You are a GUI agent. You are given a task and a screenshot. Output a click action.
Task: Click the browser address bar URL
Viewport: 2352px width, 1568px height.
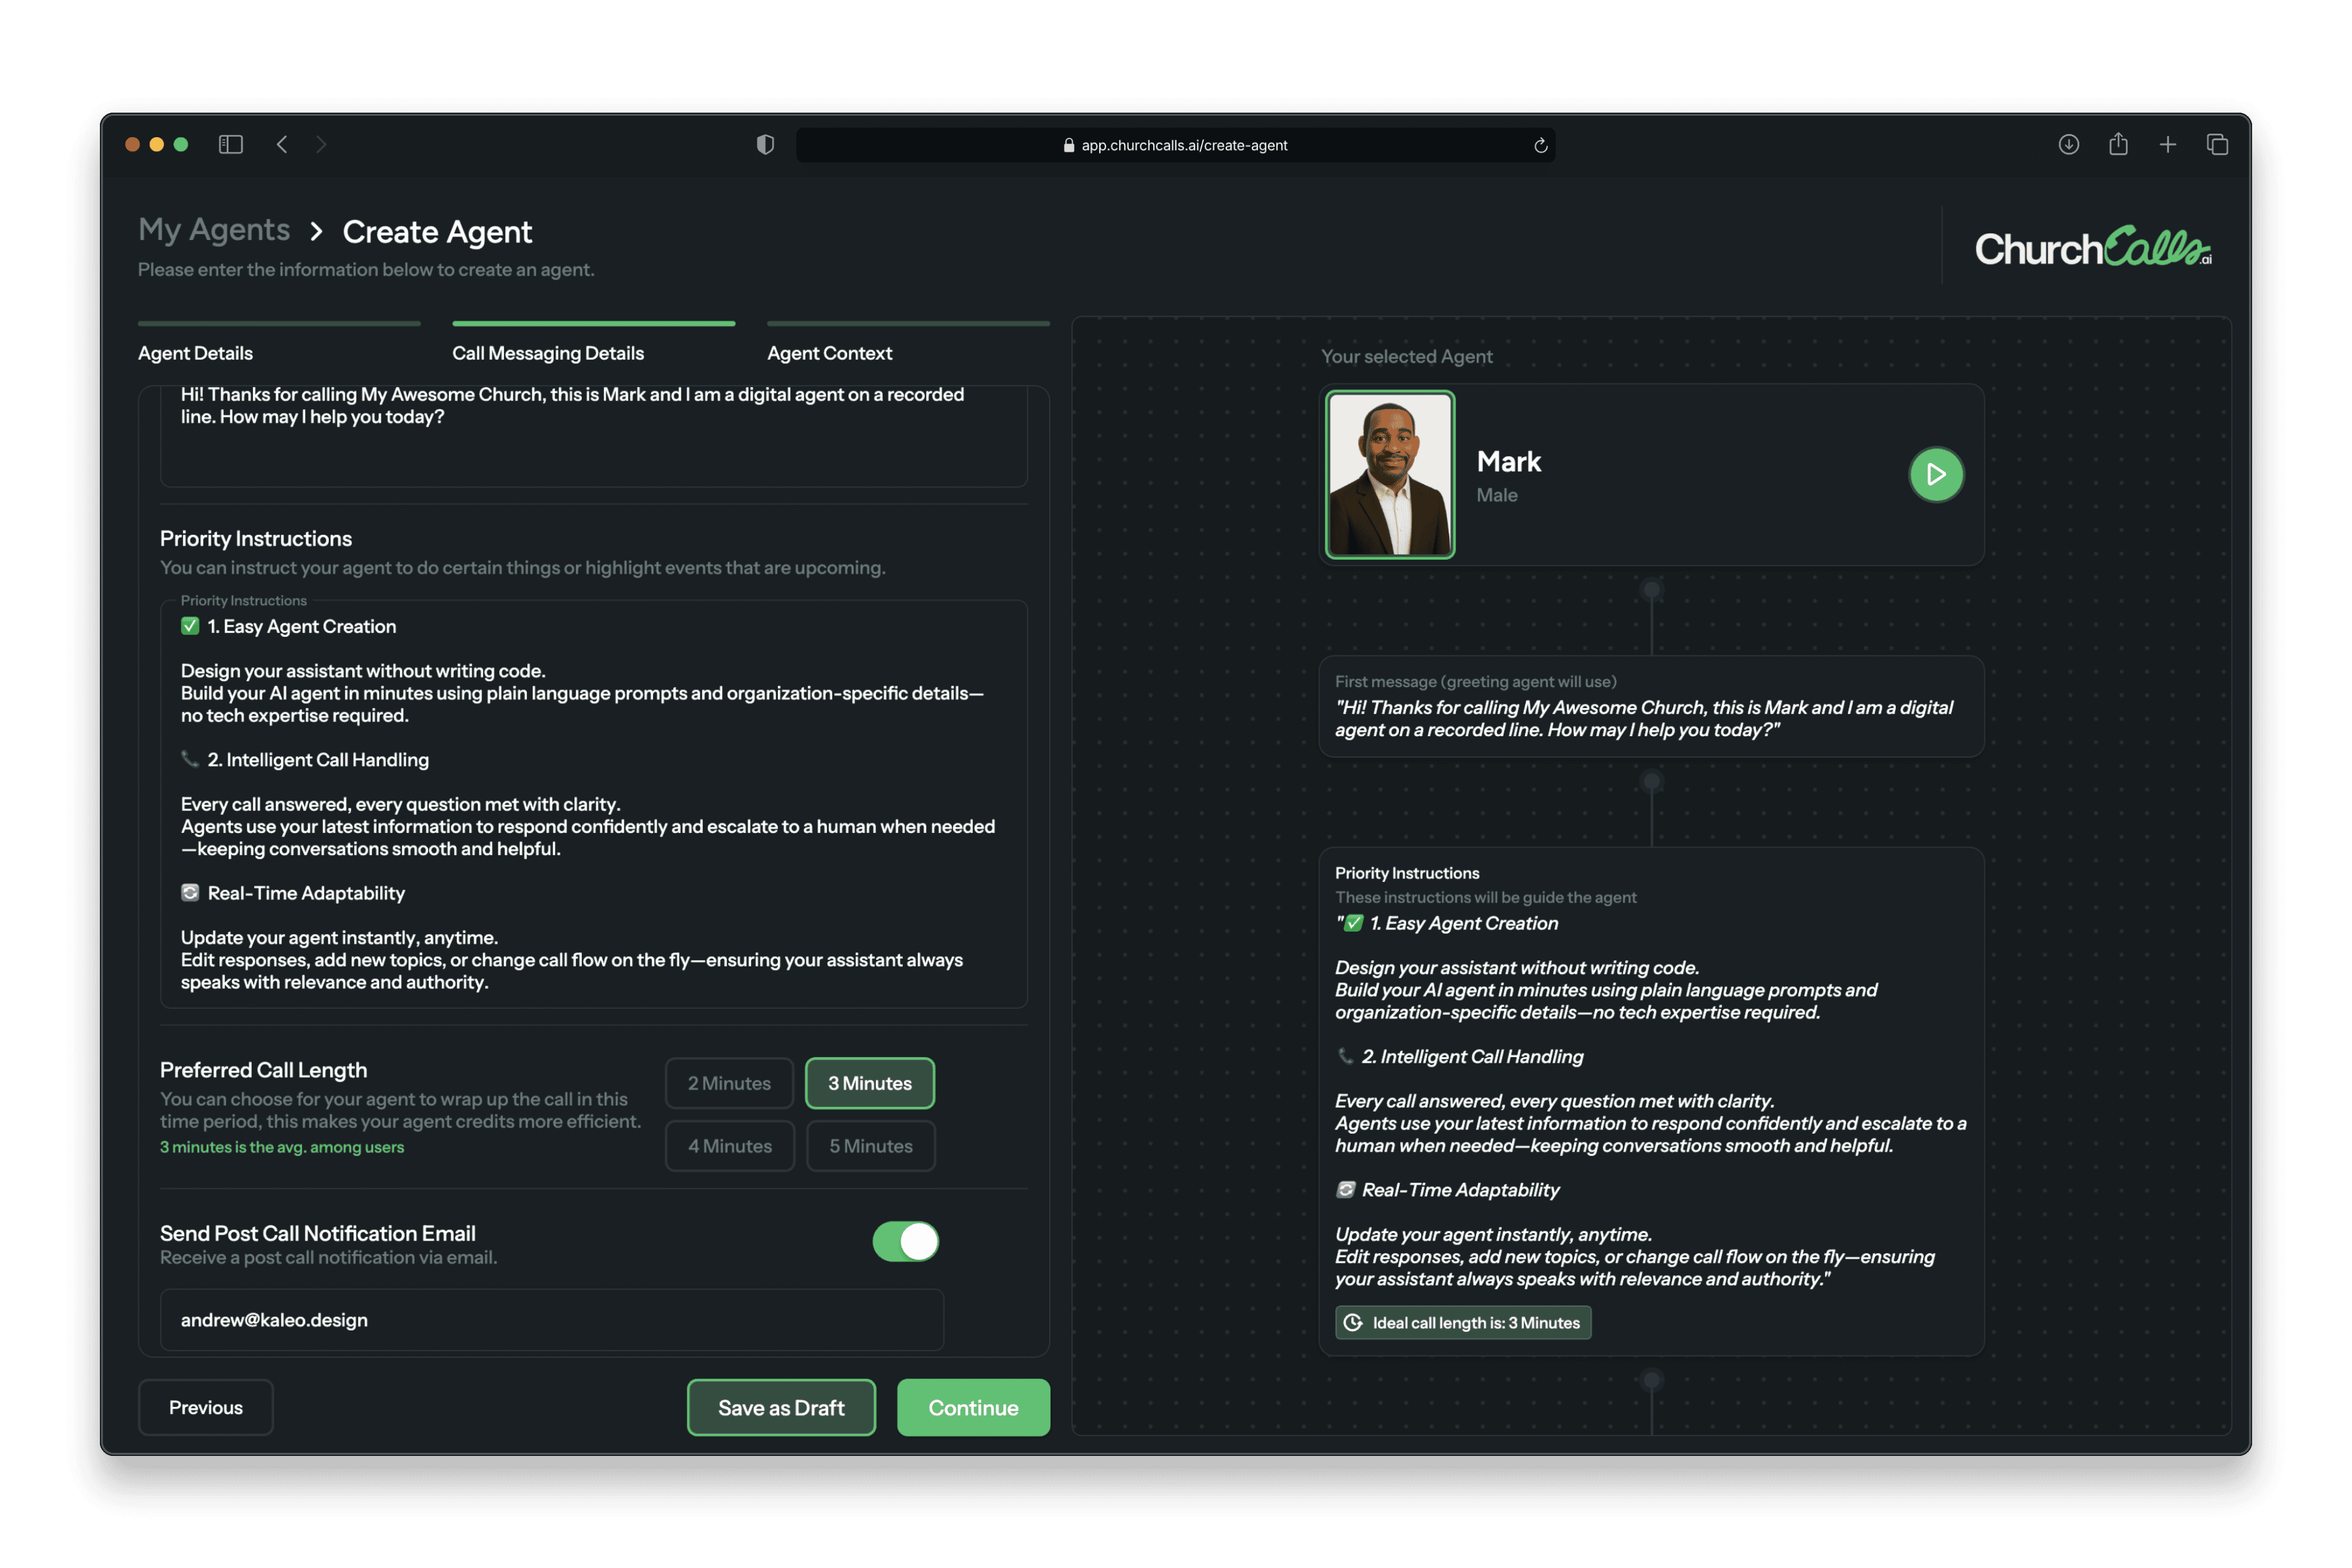(1184, 145)
